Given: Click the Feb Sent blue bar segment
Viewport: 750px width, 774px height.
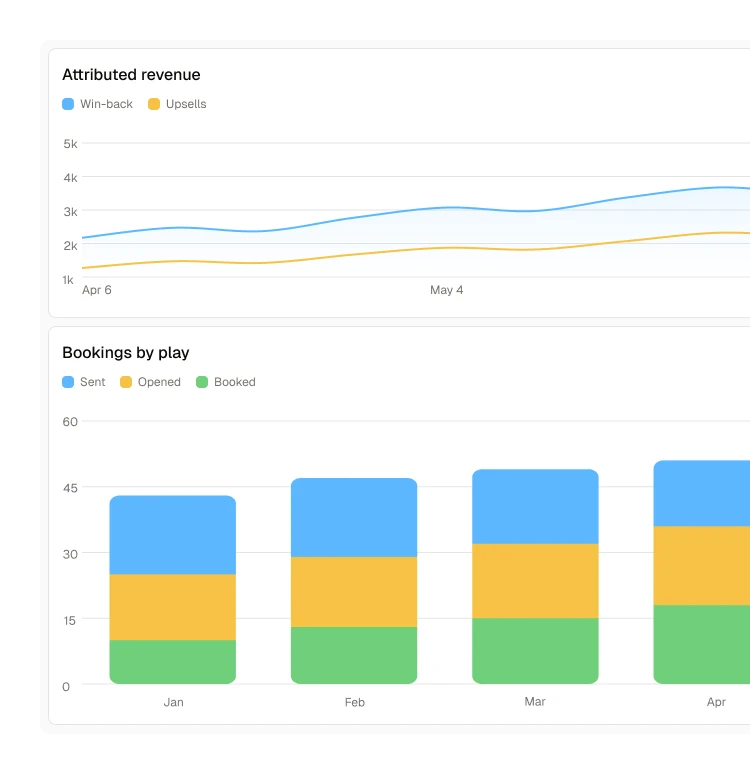Looking at the screenshot, I should (x=354, y=517).
